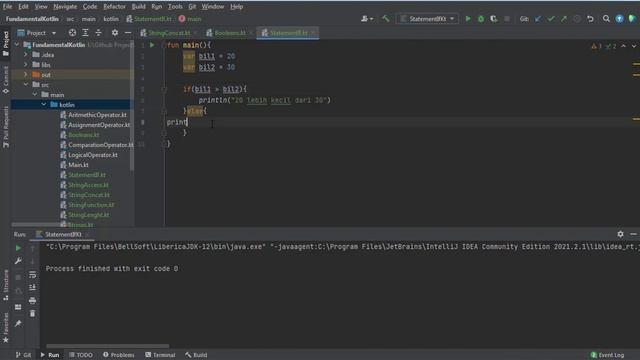Open the Build tool window at bottom
This screenshot has height=360, width=640.
[196, 355]
